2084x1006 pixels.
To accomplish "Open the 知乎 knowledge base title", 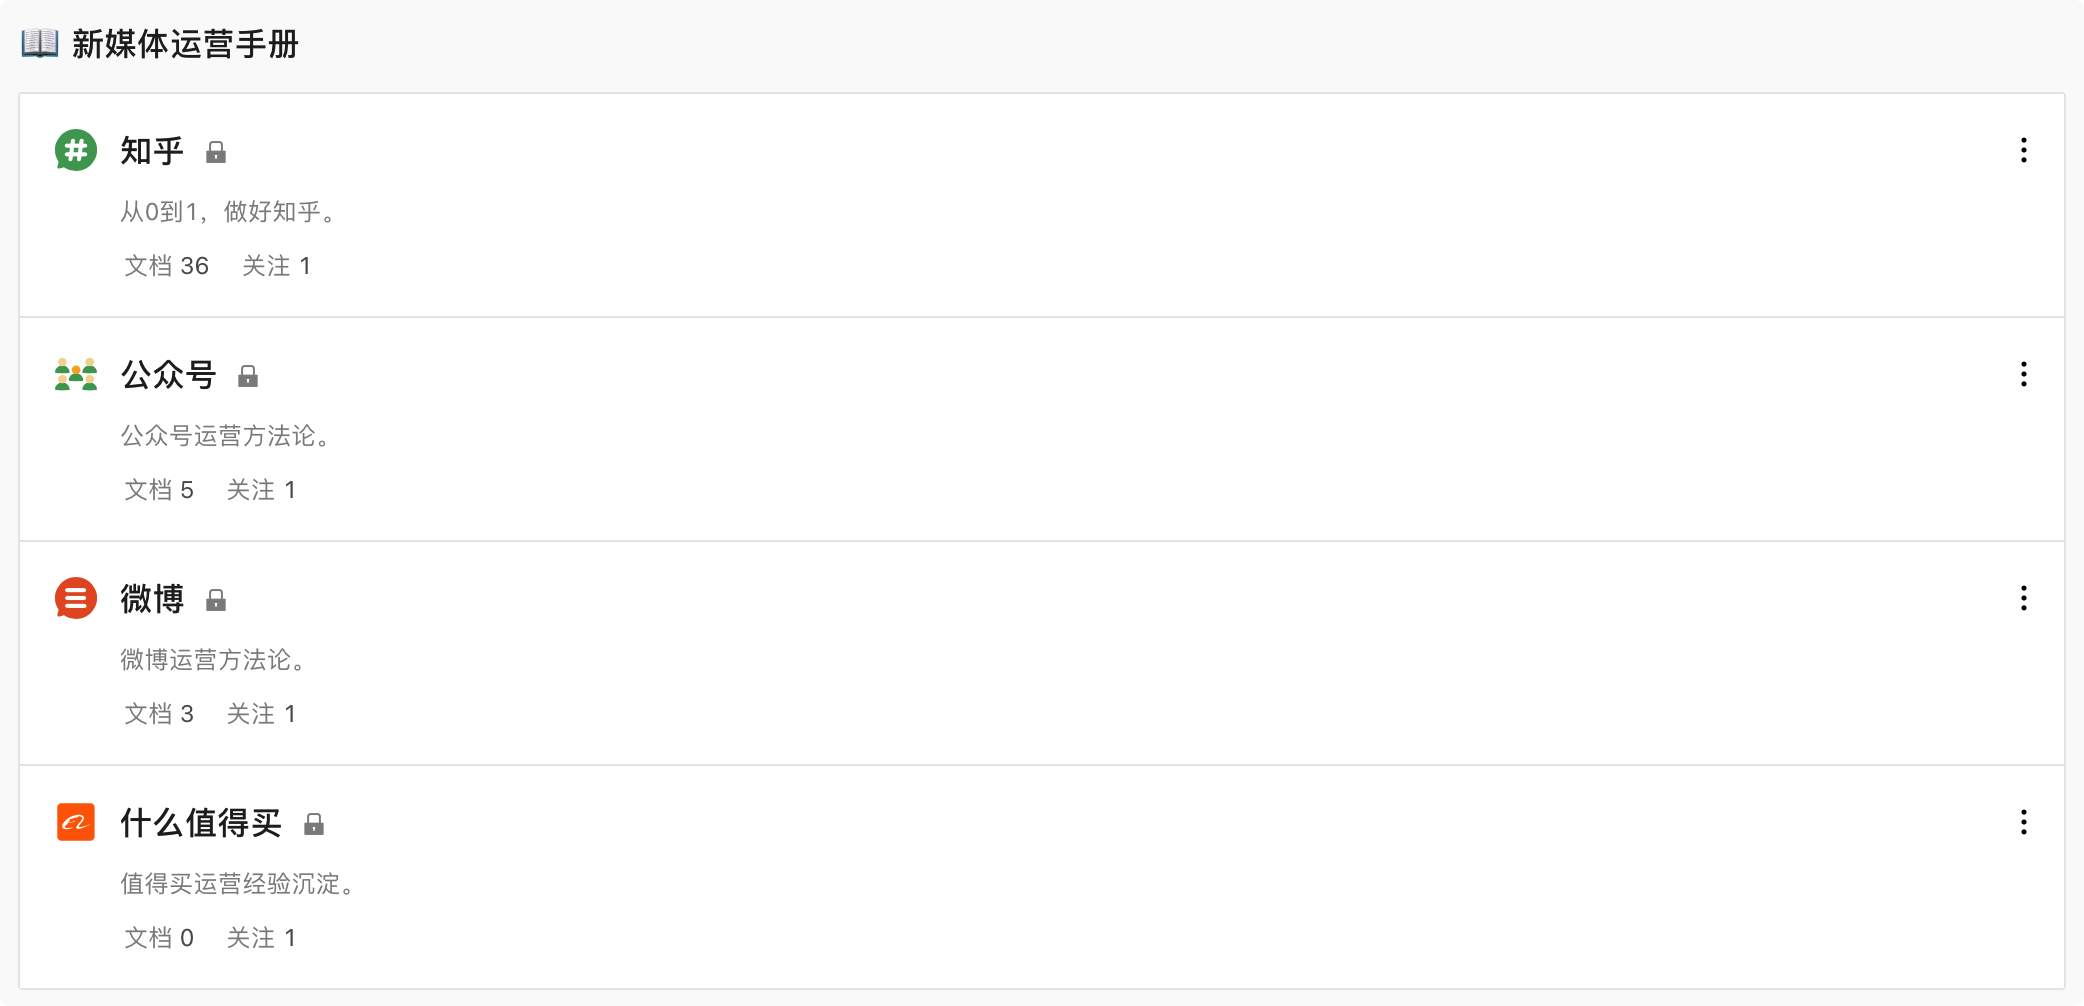I will click(x=152, y=151).
